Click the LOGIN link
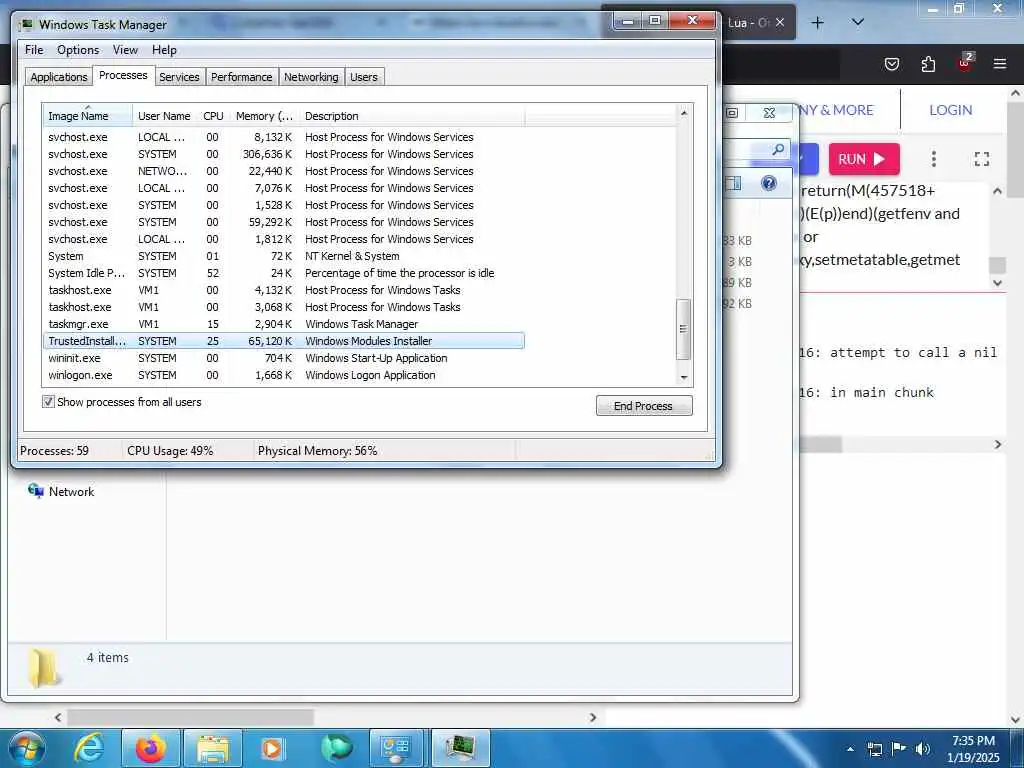This screenshot has width=1024, height=768. point(950,110)
